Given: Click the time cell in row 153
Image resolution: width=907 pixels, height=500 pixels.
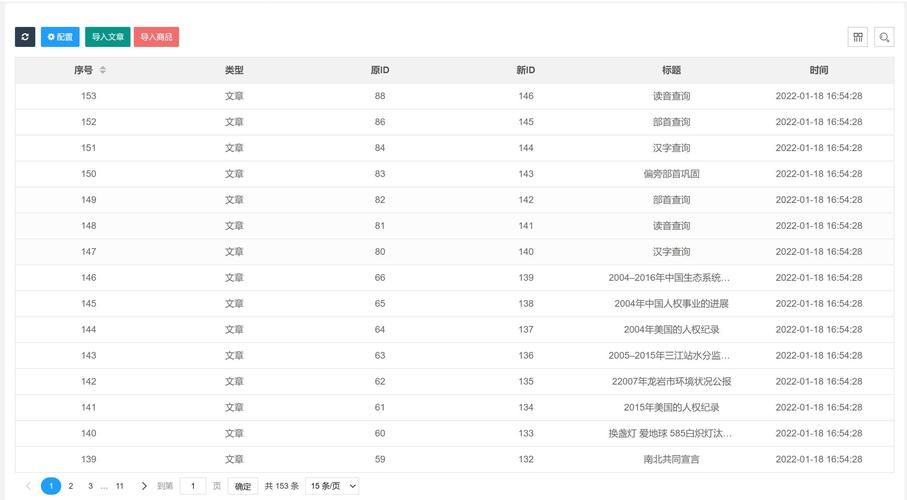Looking at the screenshot, I should [x=819, y=96].
